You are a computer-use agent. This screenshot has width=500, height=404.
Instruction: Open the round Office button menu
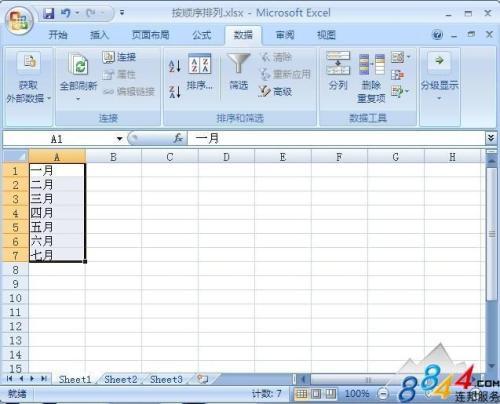tap(19, 21)
